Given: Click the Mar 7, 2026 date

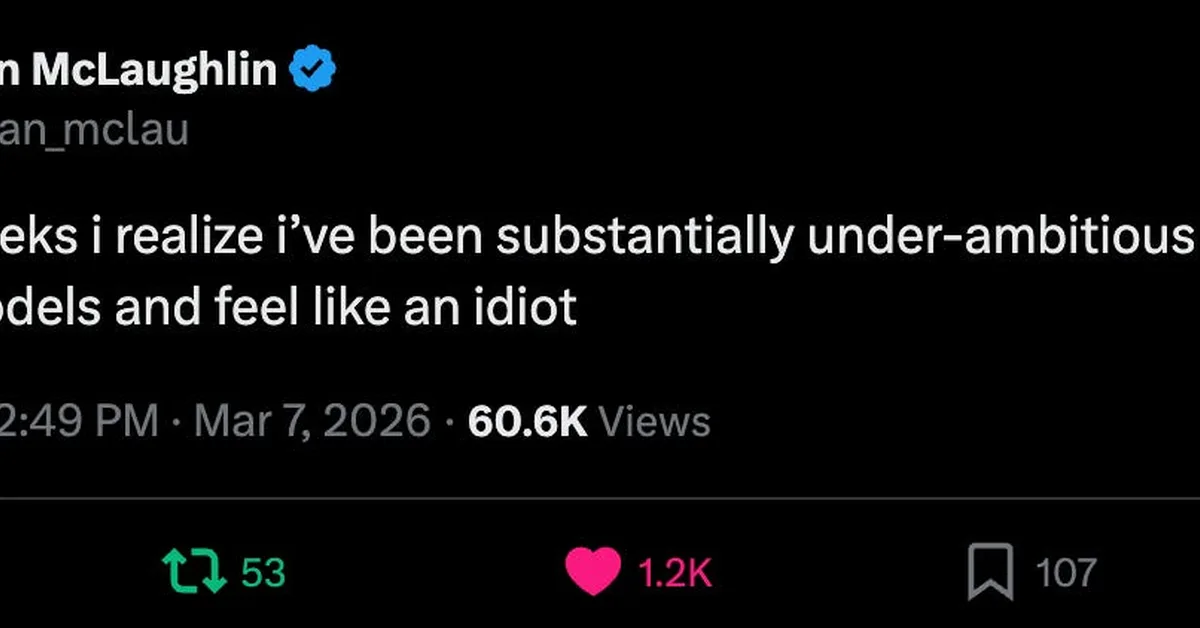Looking at the screenshot, I should tap(312, 421).
